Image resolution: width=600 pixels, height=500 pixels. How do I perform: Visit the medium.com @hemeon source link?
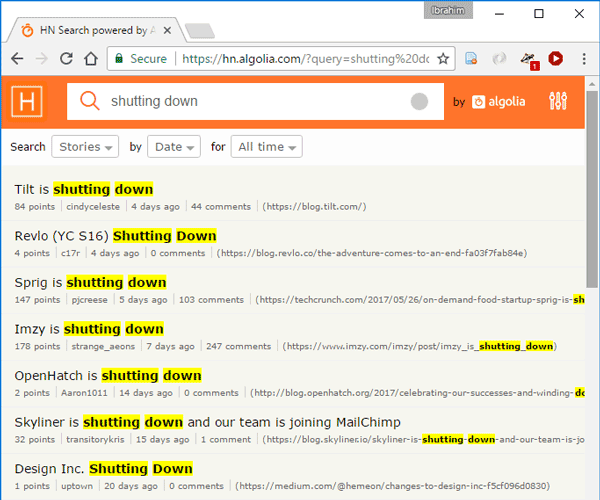coord(393,486)
